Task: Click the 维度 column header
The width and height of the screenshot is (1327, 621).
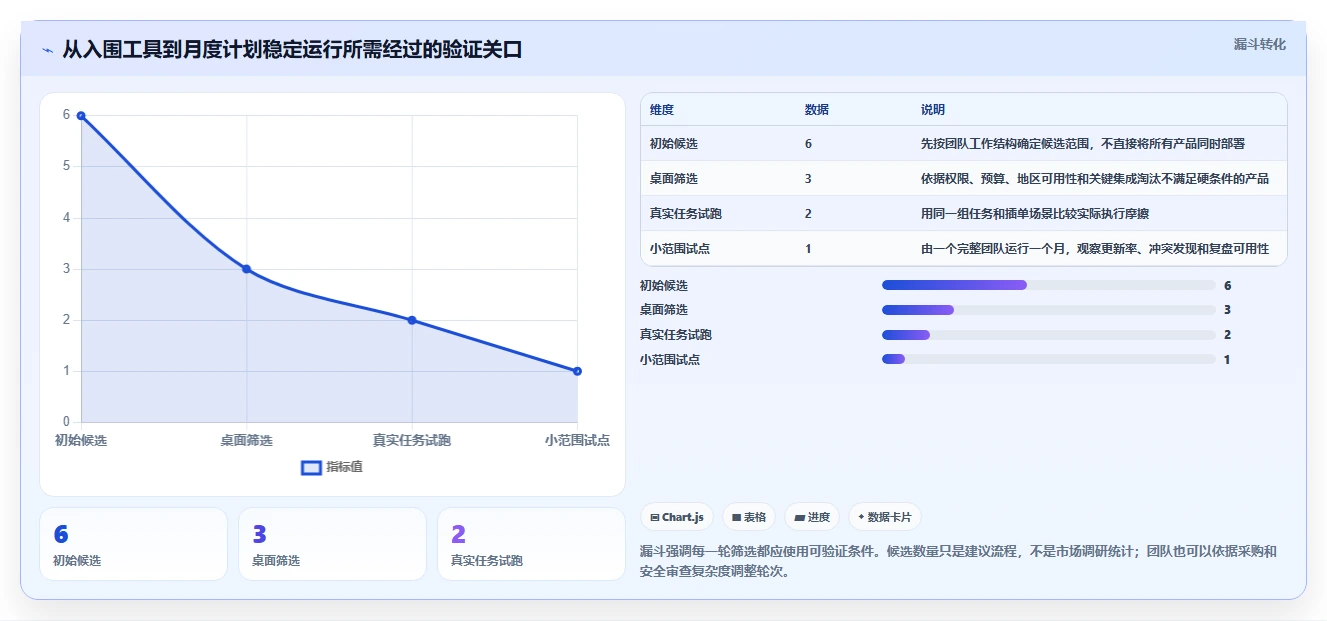Action: pyautogui.click(x=661, y=110)
